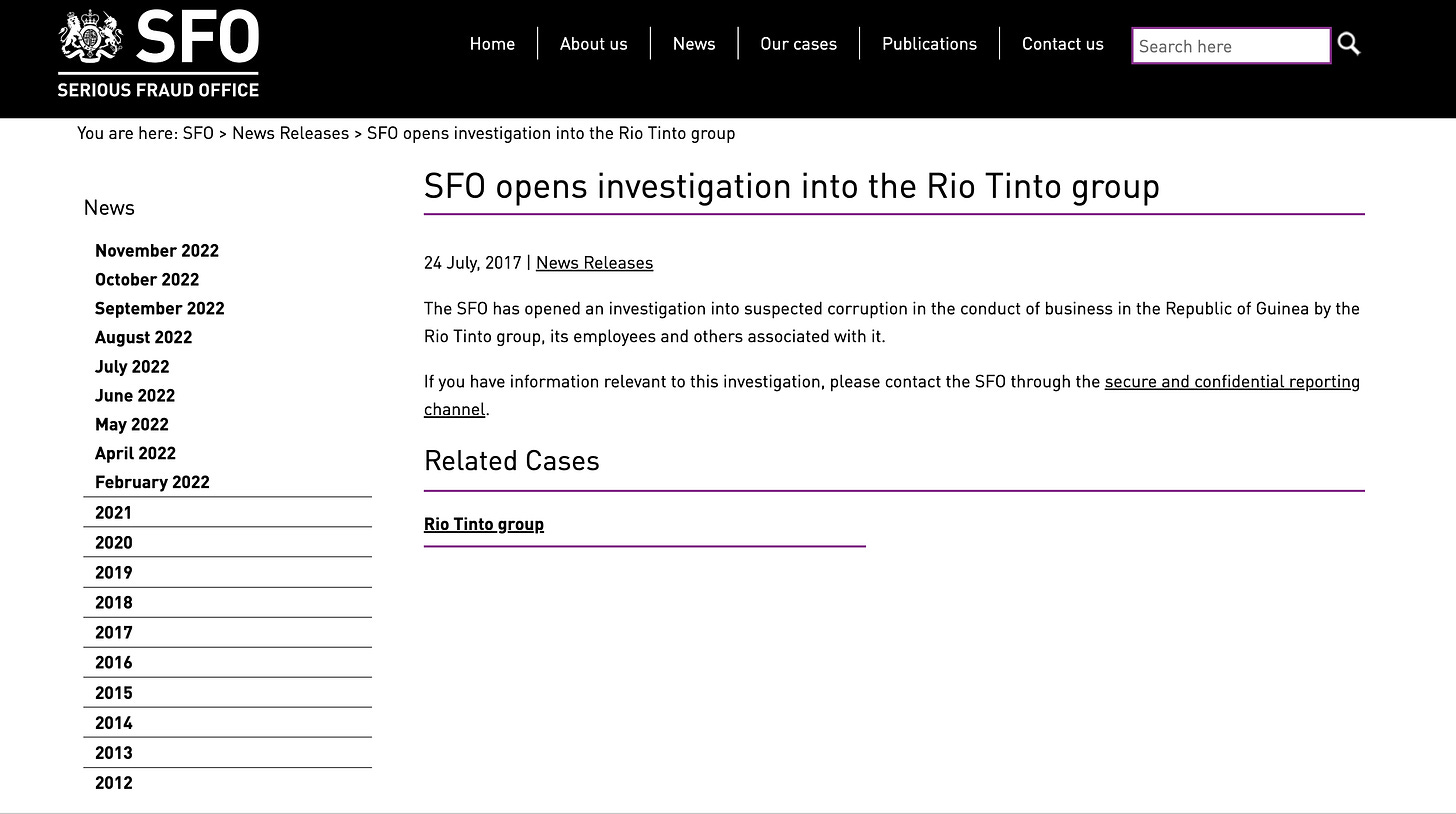The image size is (1456, 814).
Task: Click the article title about Rio Tinto
Action: [x=792, y=187]
